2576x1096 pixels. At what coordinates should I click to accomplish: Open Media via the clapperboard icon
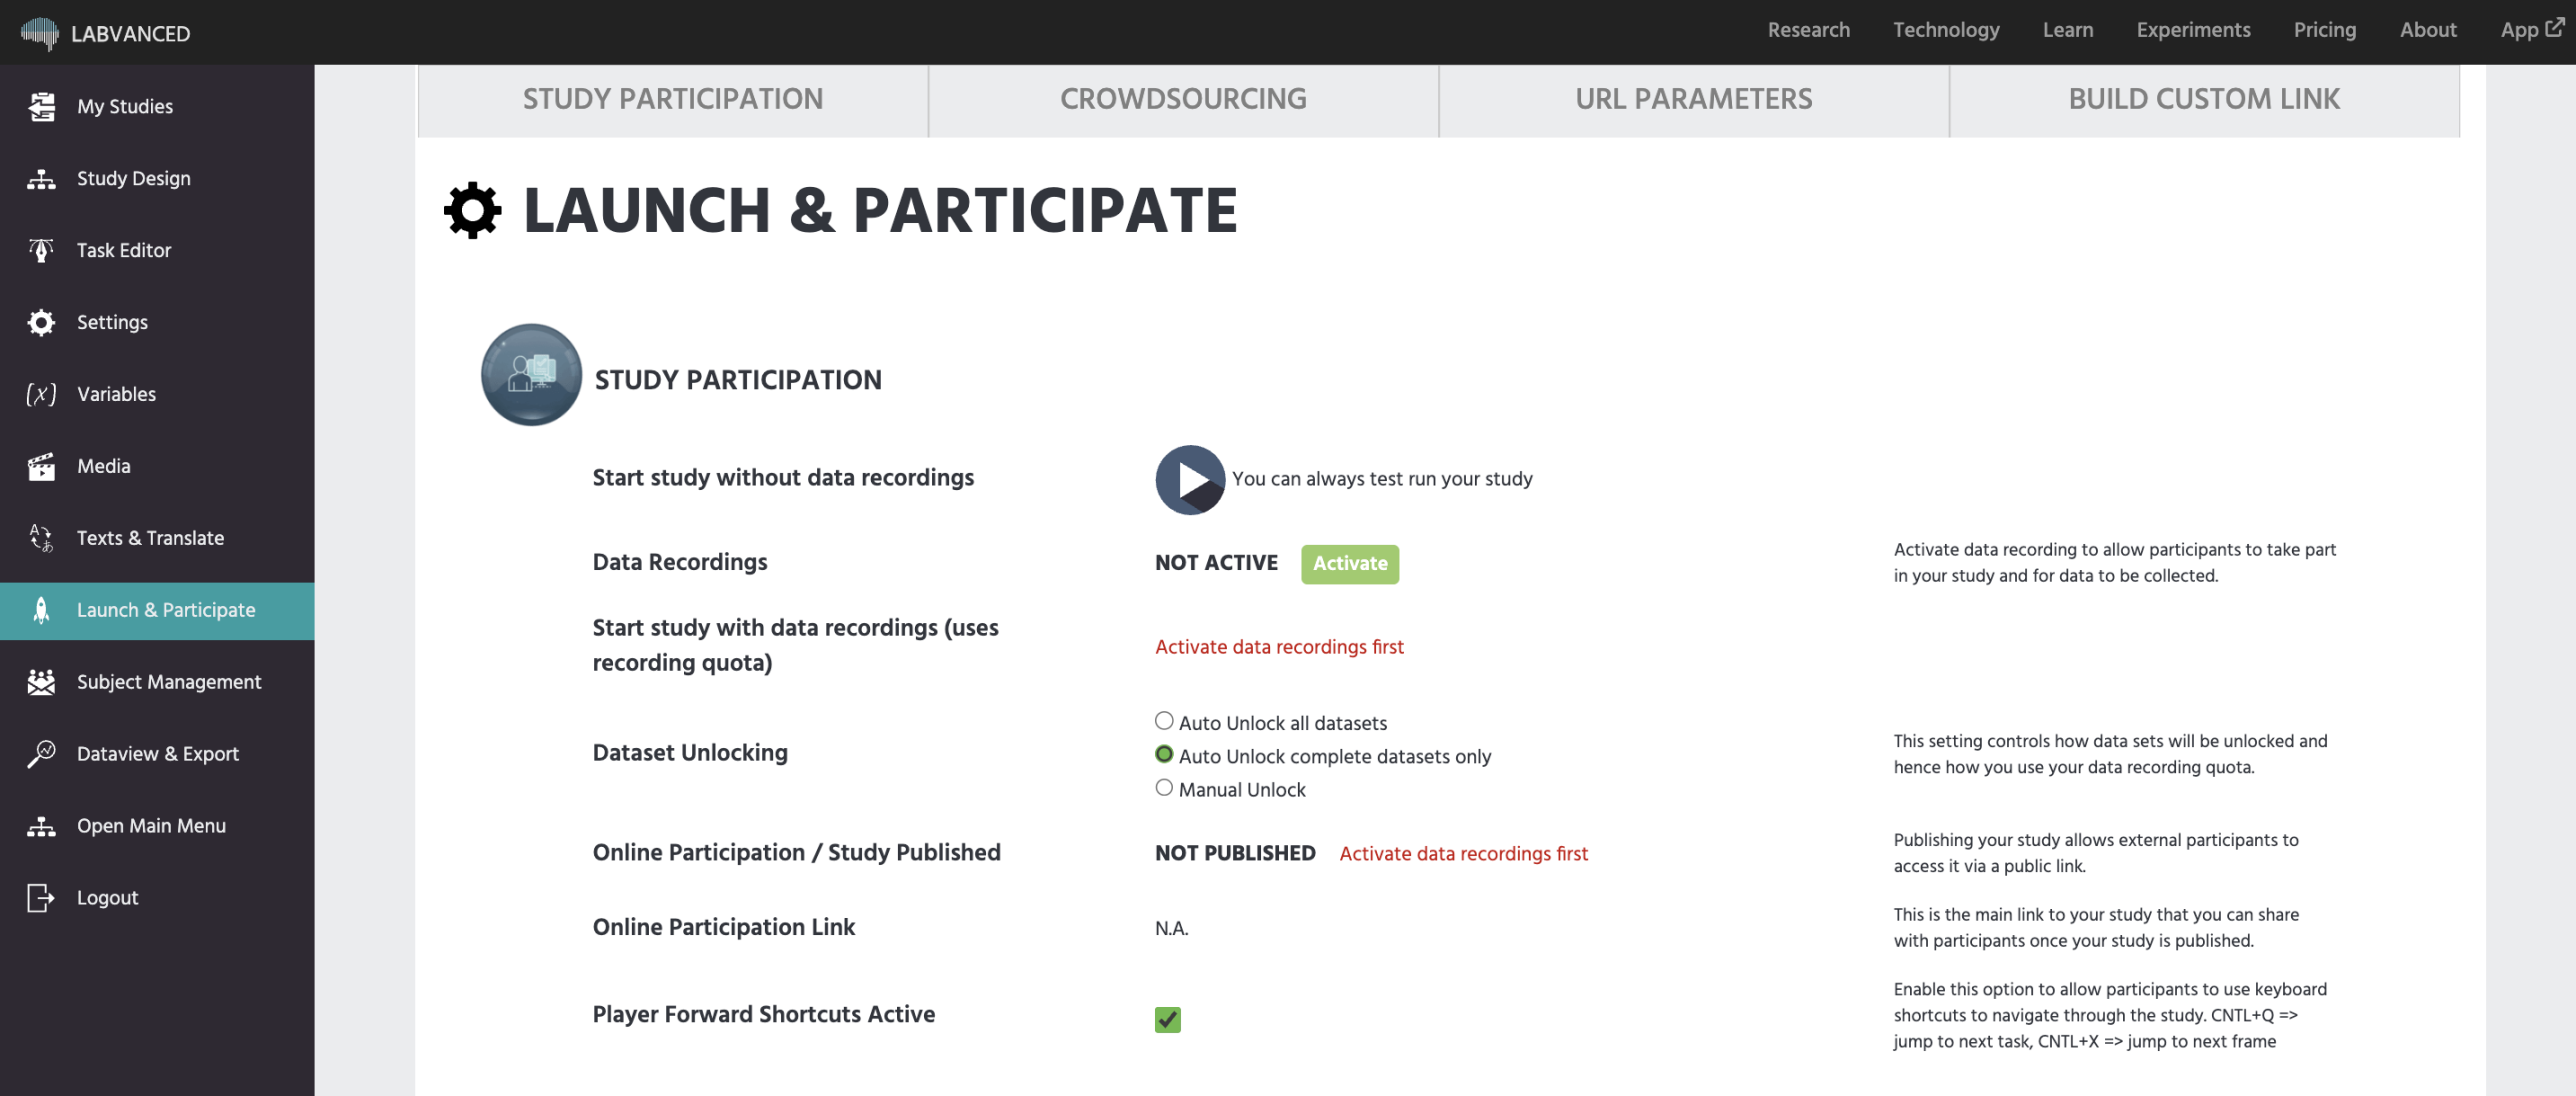point(41,466)
